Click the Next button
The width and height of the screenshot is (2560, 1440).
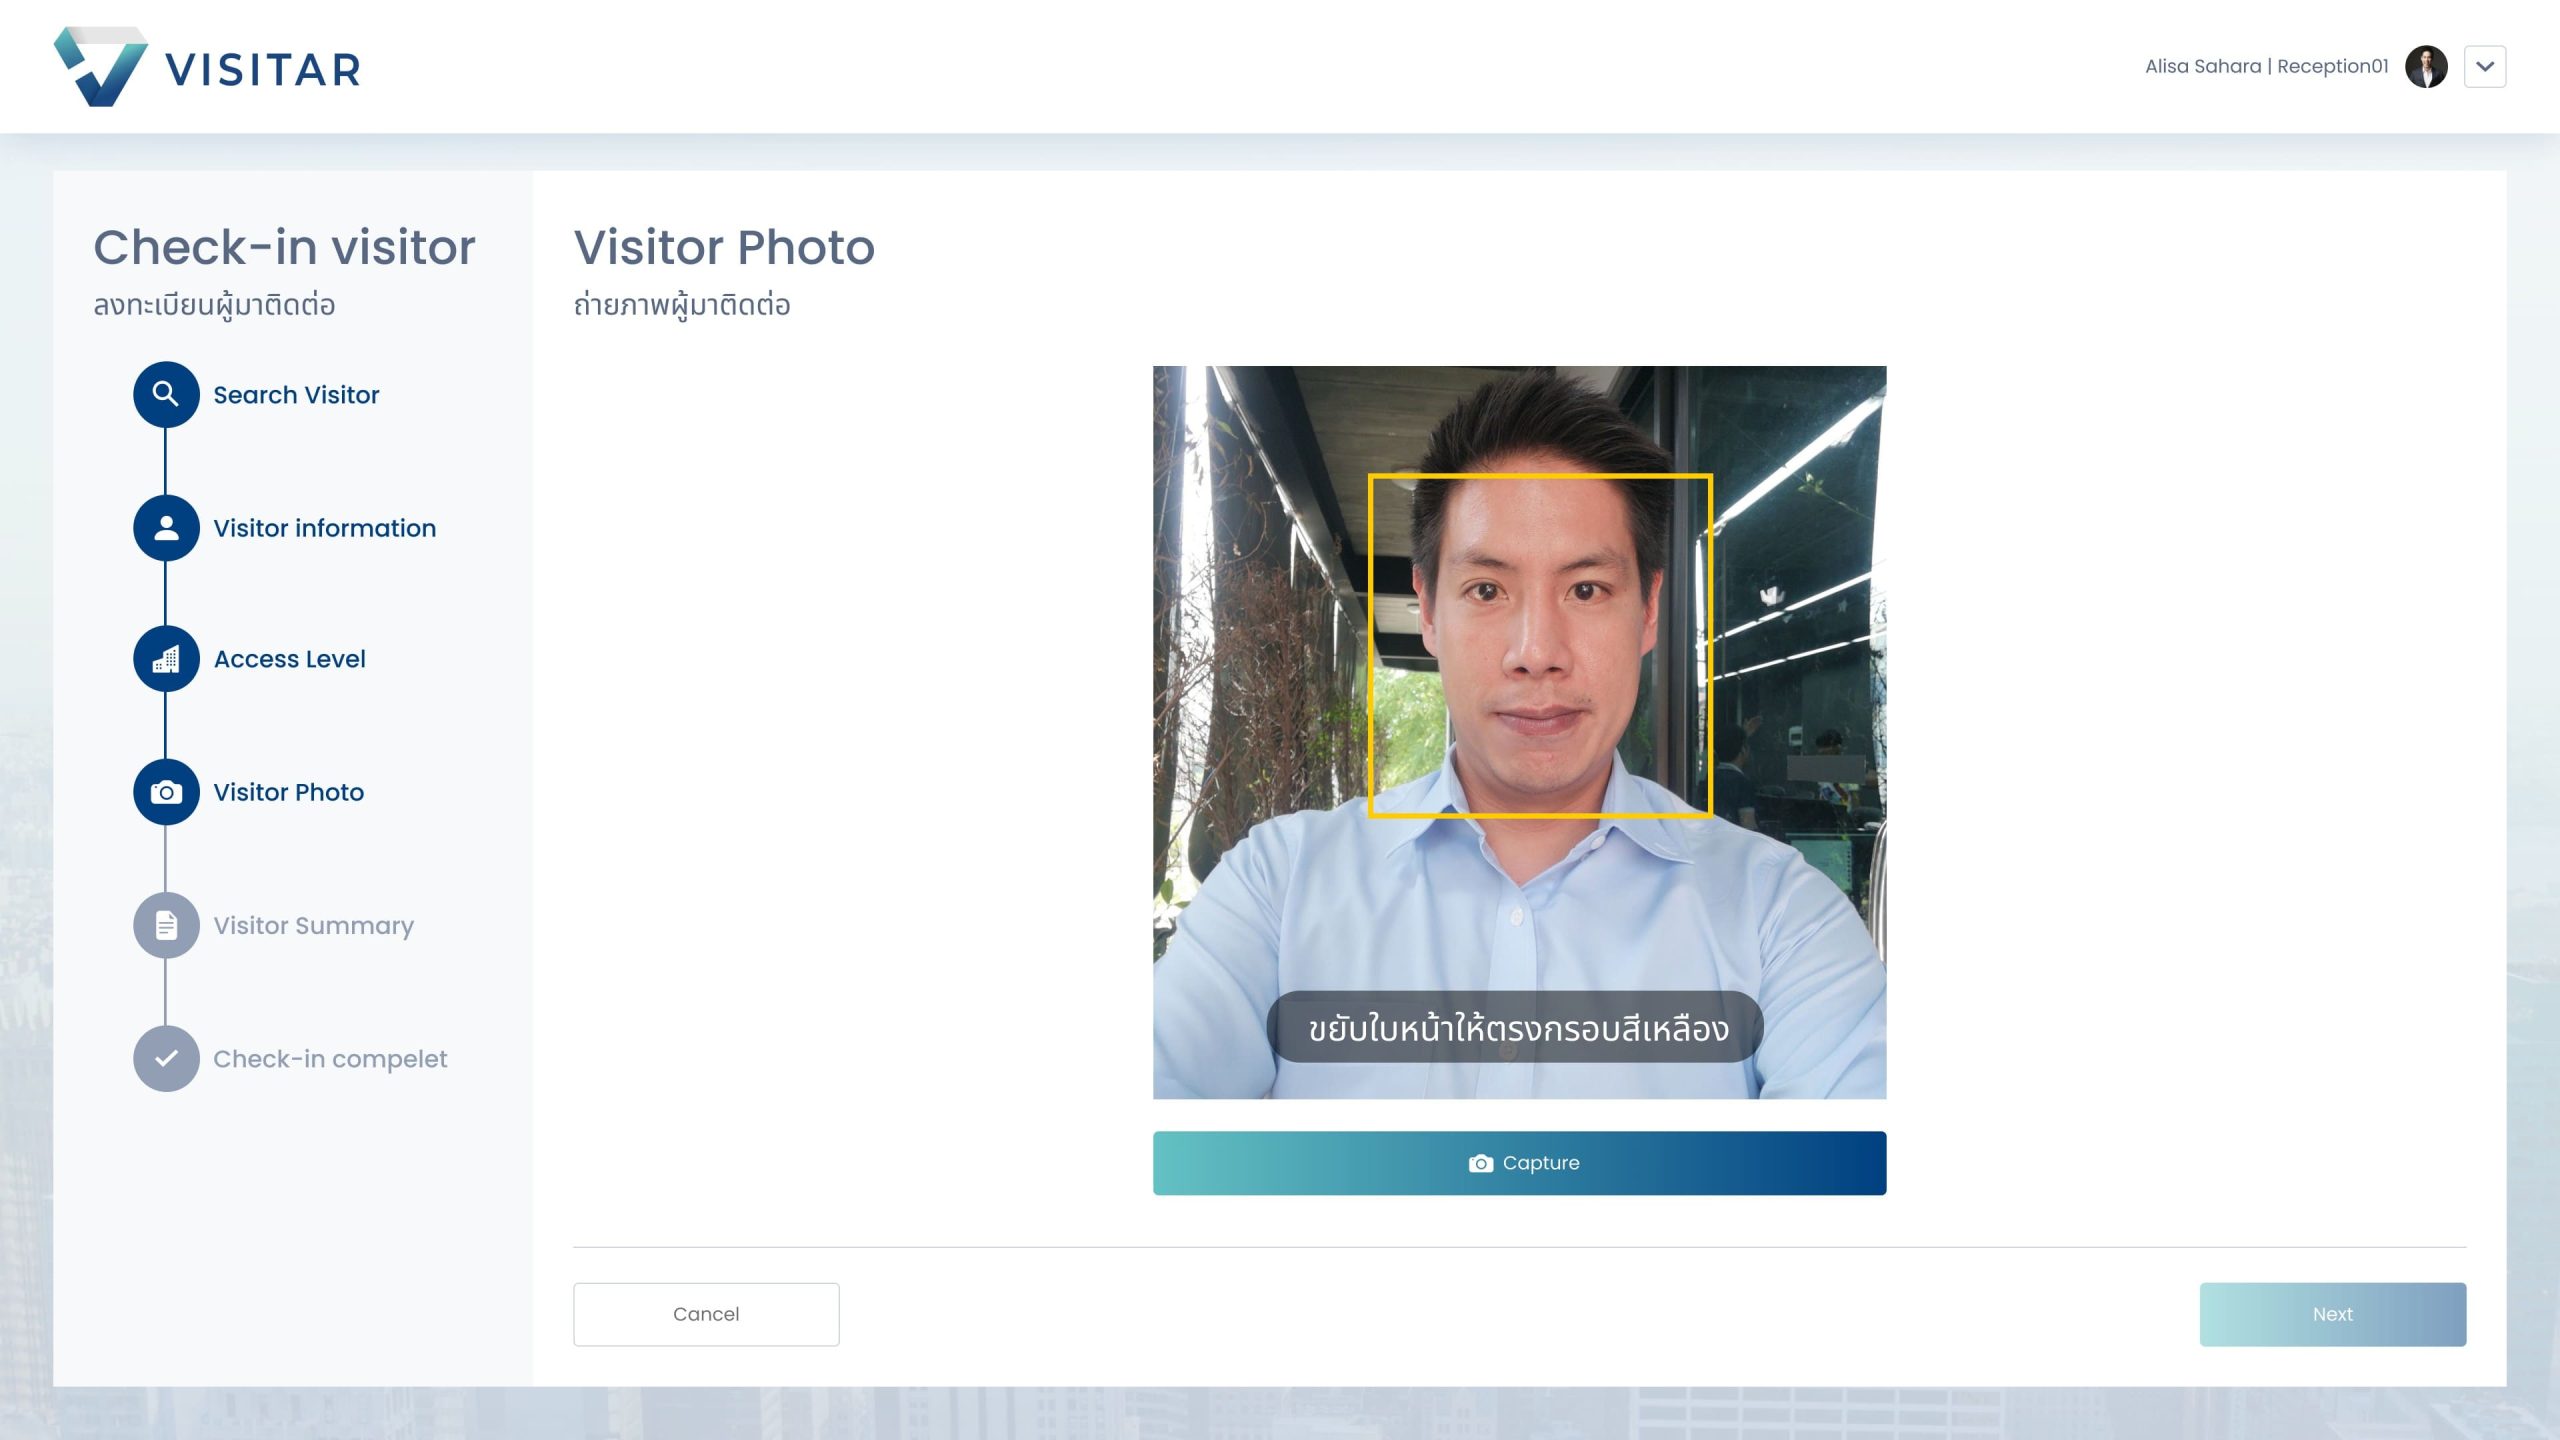[2332, 1314]
